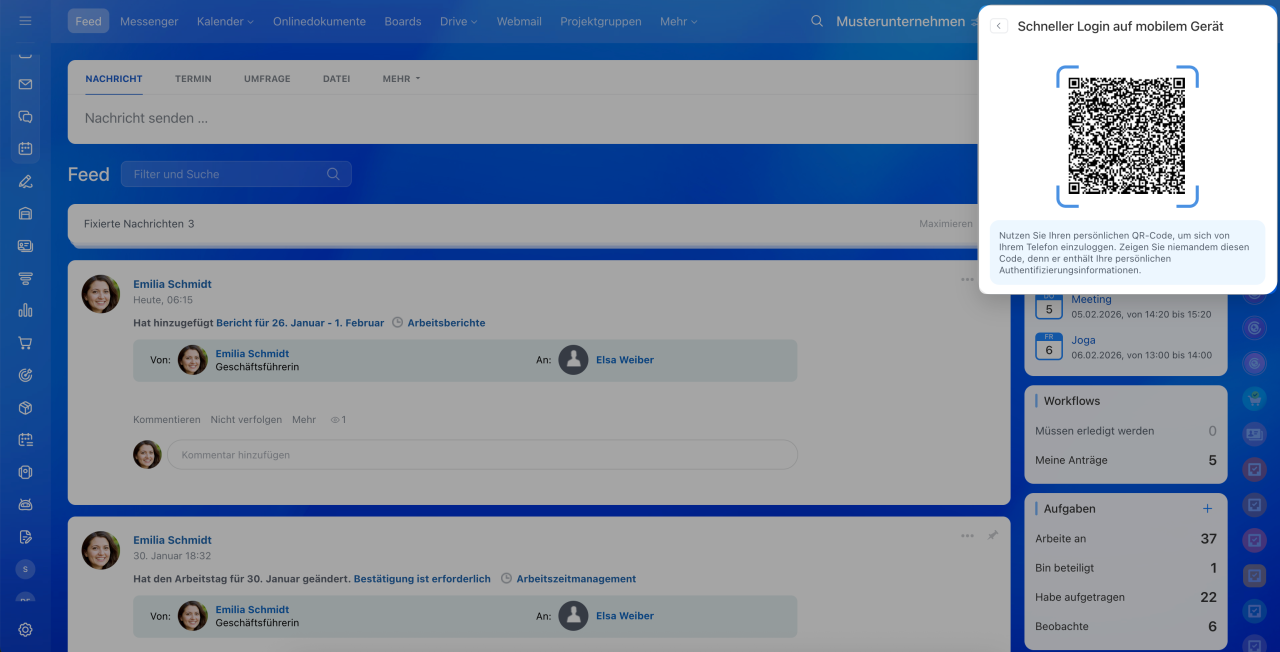This screenshot has width=1280, height=652.
Task: Open the Musterunternehmen account switcher
Action: 901,21
